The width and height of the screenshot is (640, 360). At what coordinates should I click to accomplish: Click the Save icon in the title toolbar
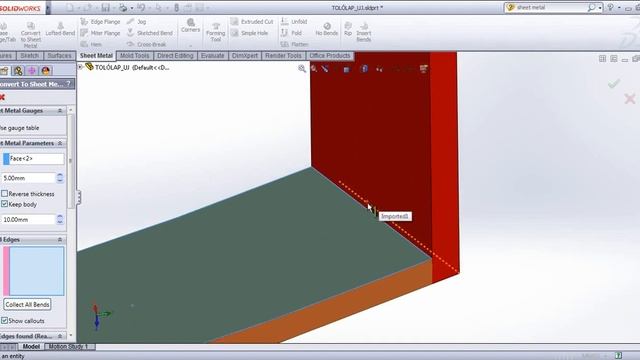click(x=106, y=7)
